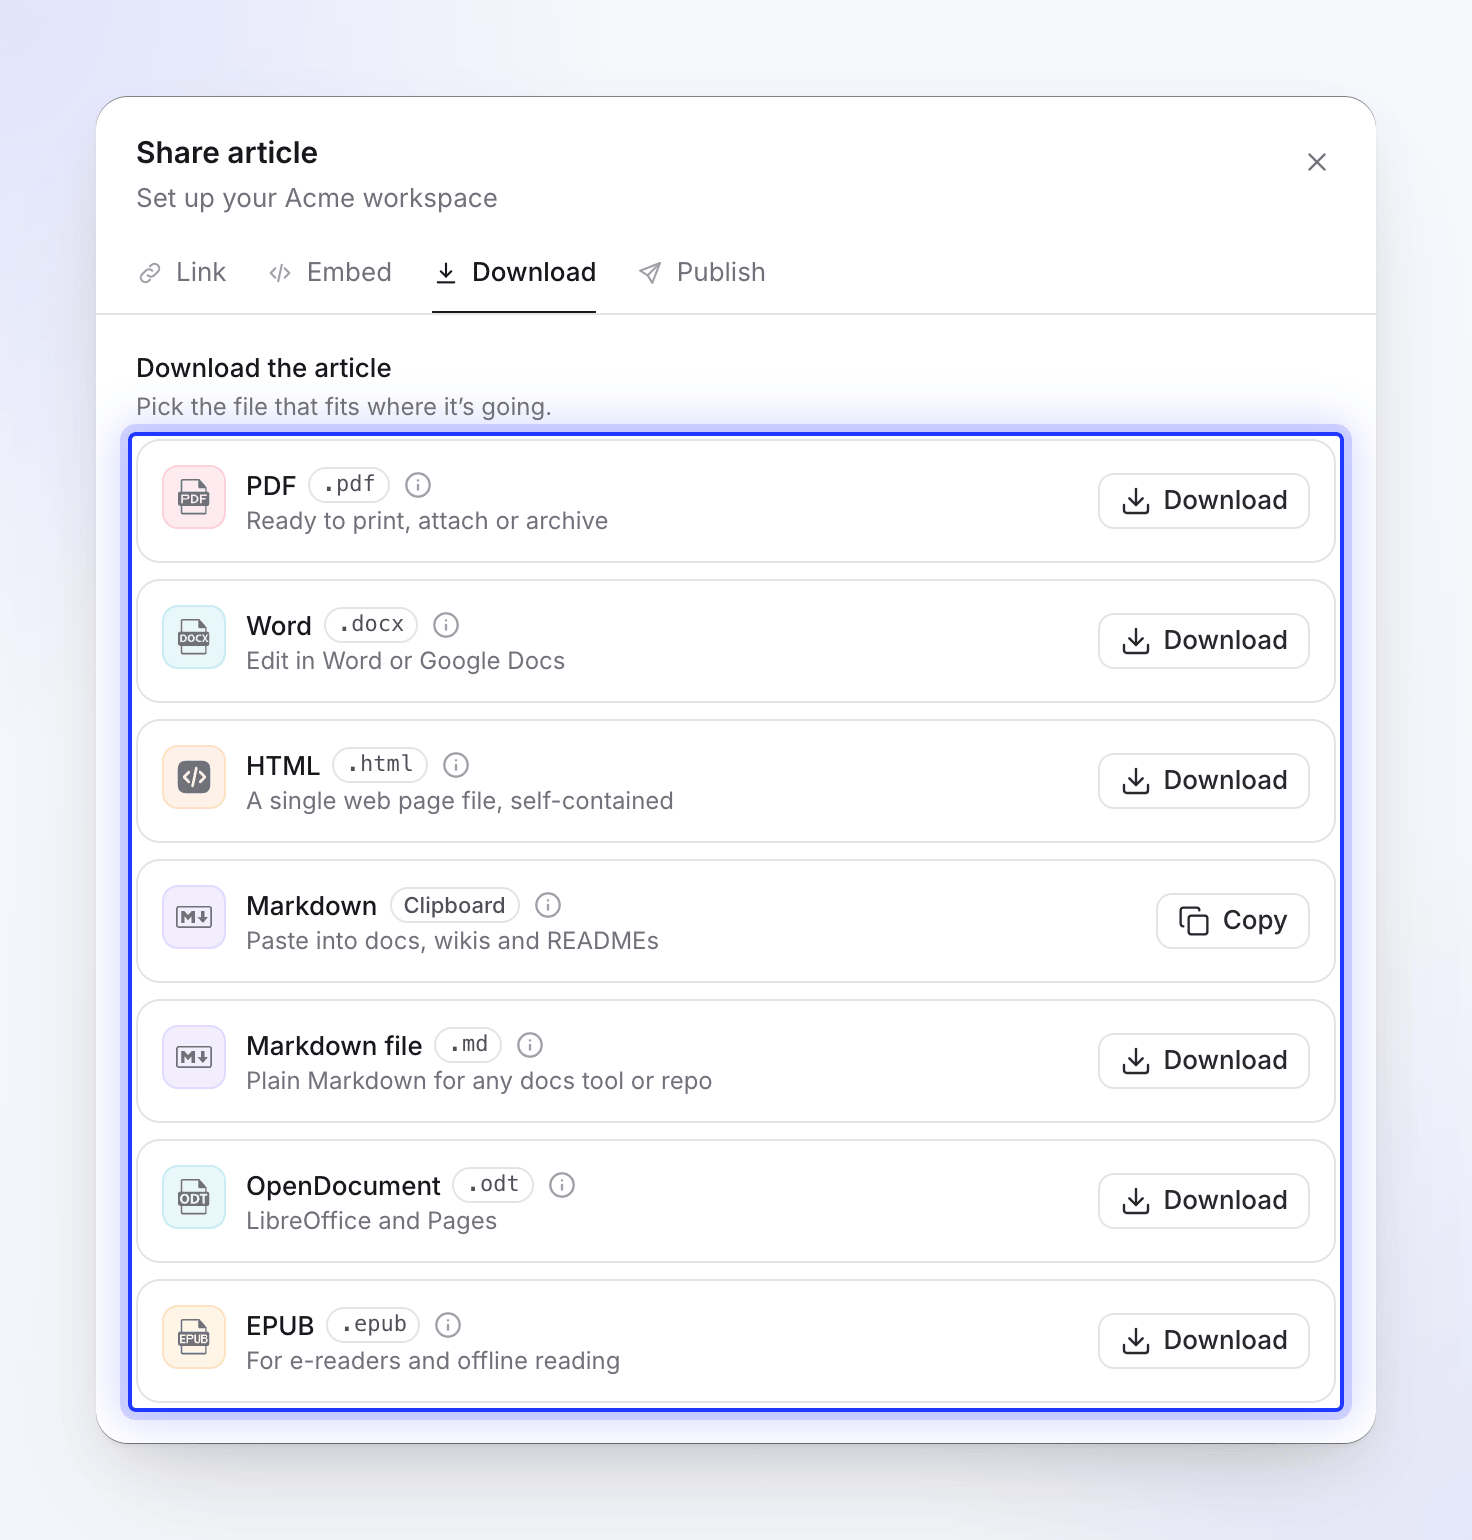Click the .odt extension badge
This screenshot has width=1472, height=1540.
[x=493, y=1185]
